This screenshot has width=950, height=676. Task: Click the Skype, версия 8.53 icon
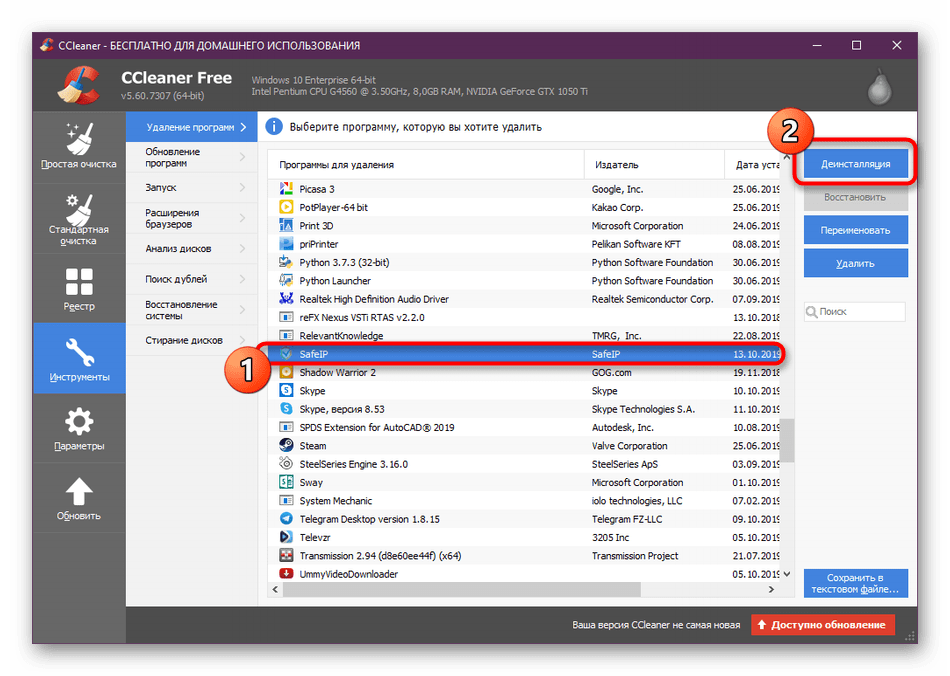pyautogui.click(x=286, y=409)
